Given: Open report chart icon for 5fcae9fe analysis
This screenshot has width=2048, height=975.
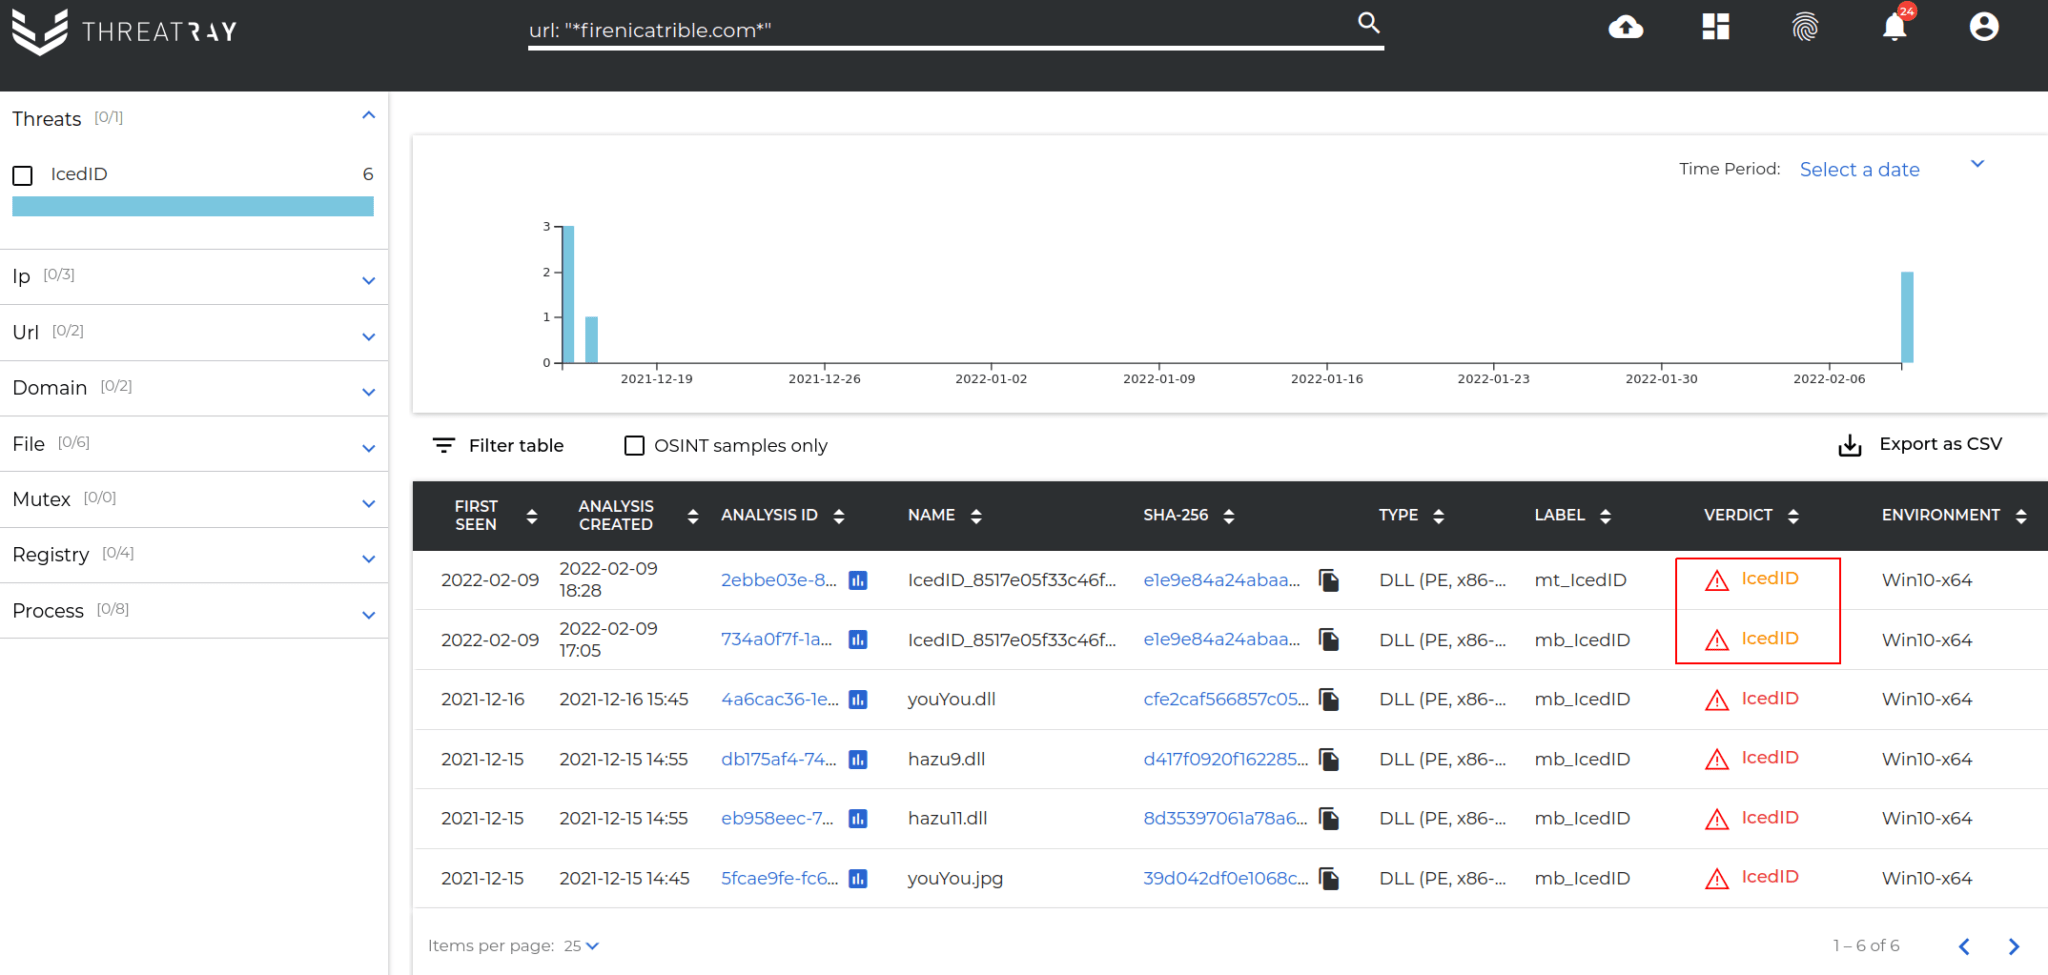Looking at the screenshot, I should [x=858, y=878].
